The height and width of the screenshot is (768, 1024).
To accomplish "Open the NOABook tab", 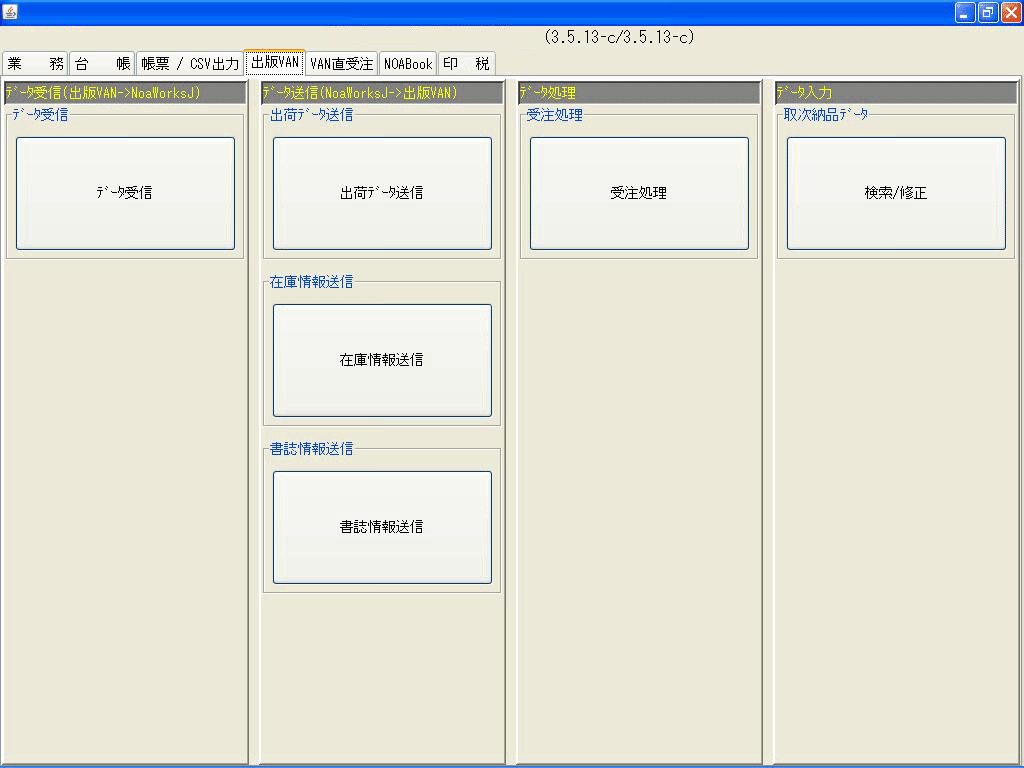I will [407, 62].
